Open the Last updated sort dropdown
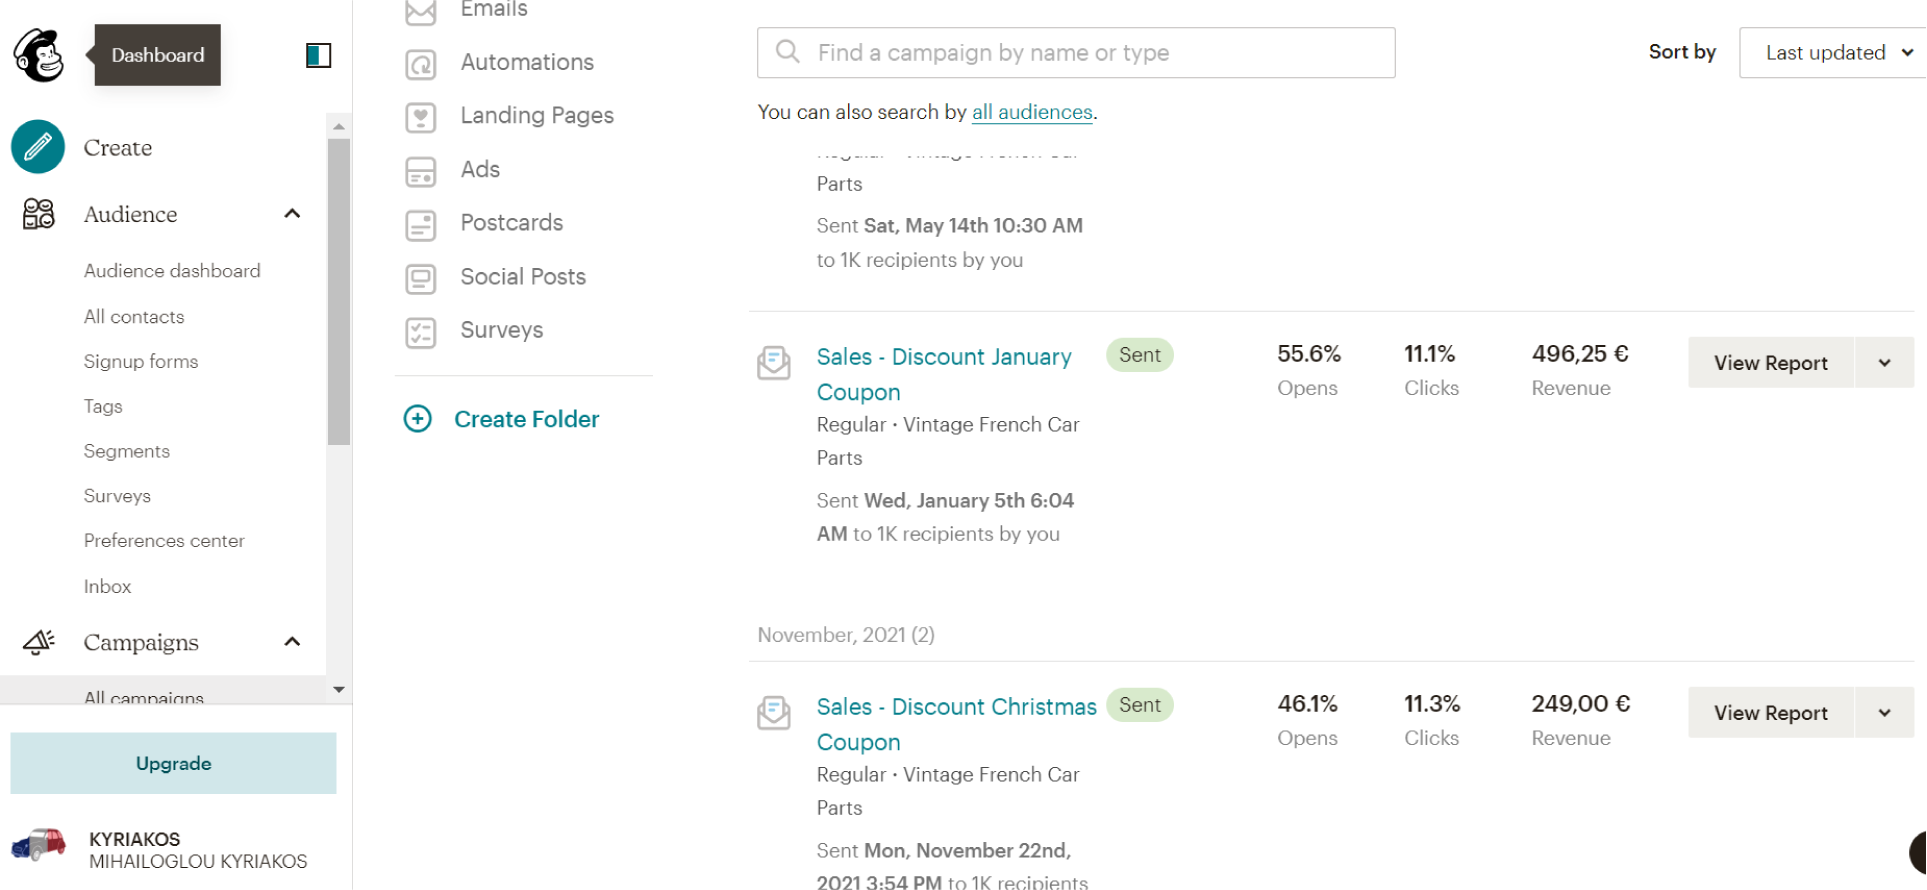Viewport: 1927px width, 890px height. (x=1836, y=53)
